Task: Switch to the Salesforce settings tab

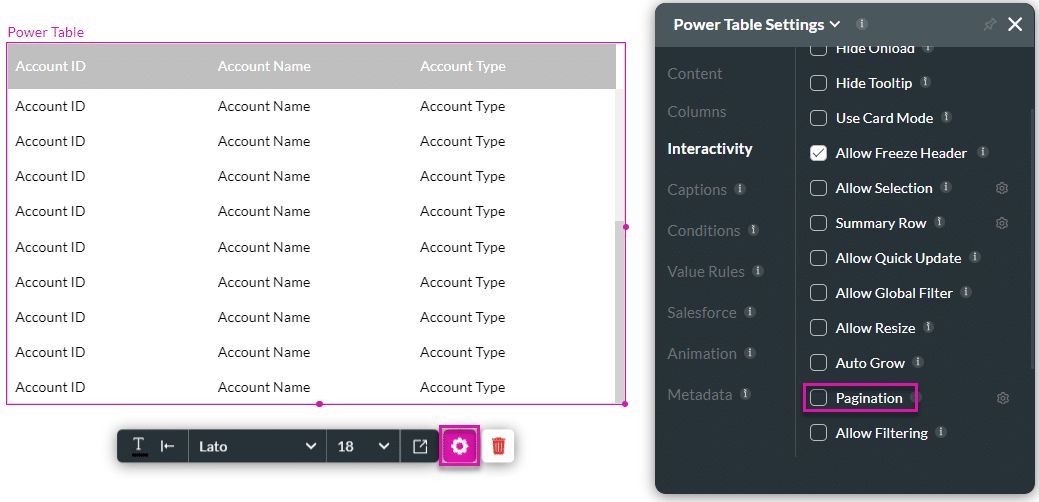Action: pos(702,313)
